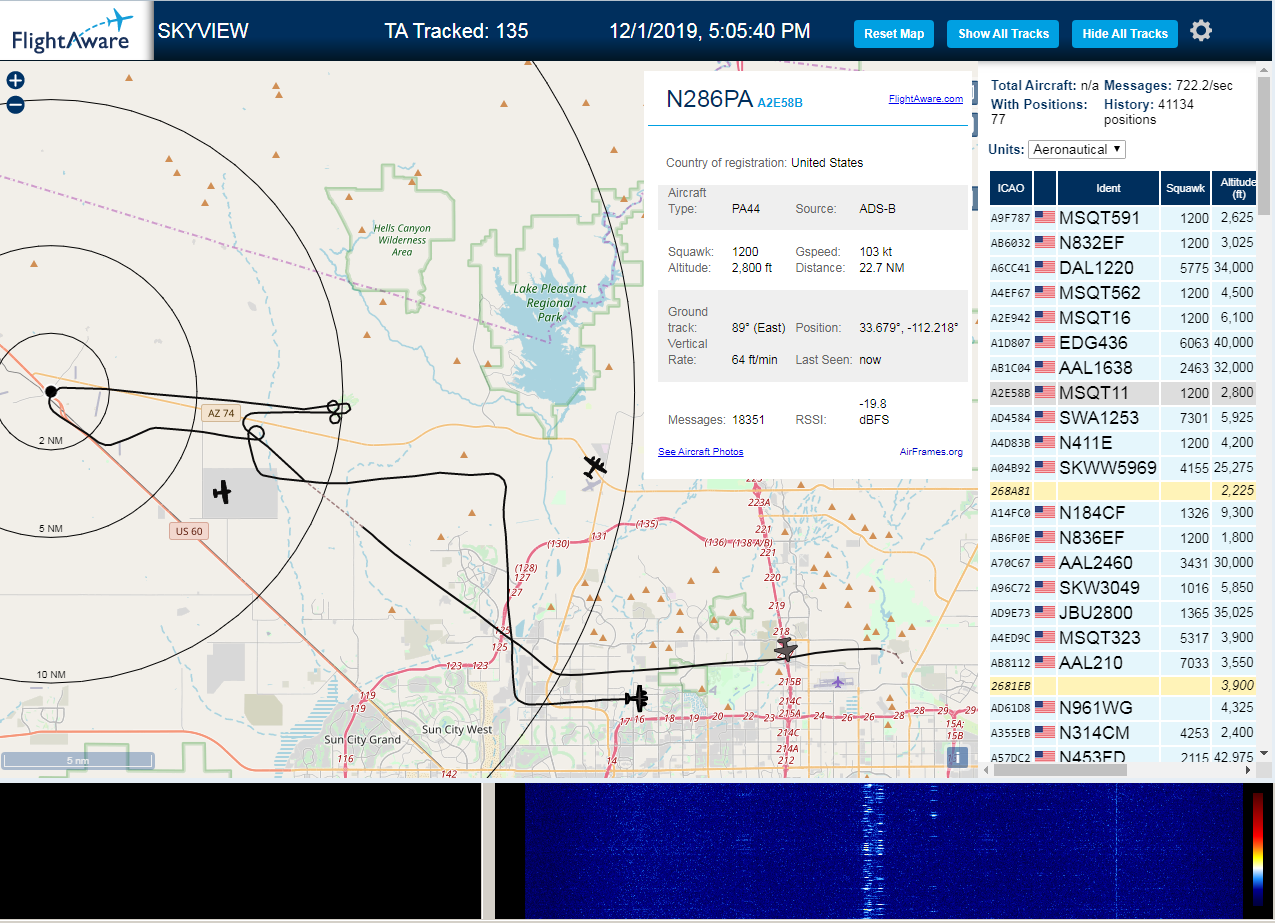
Task: Select the N961WG aircraft row
Action: [1123, 707]
